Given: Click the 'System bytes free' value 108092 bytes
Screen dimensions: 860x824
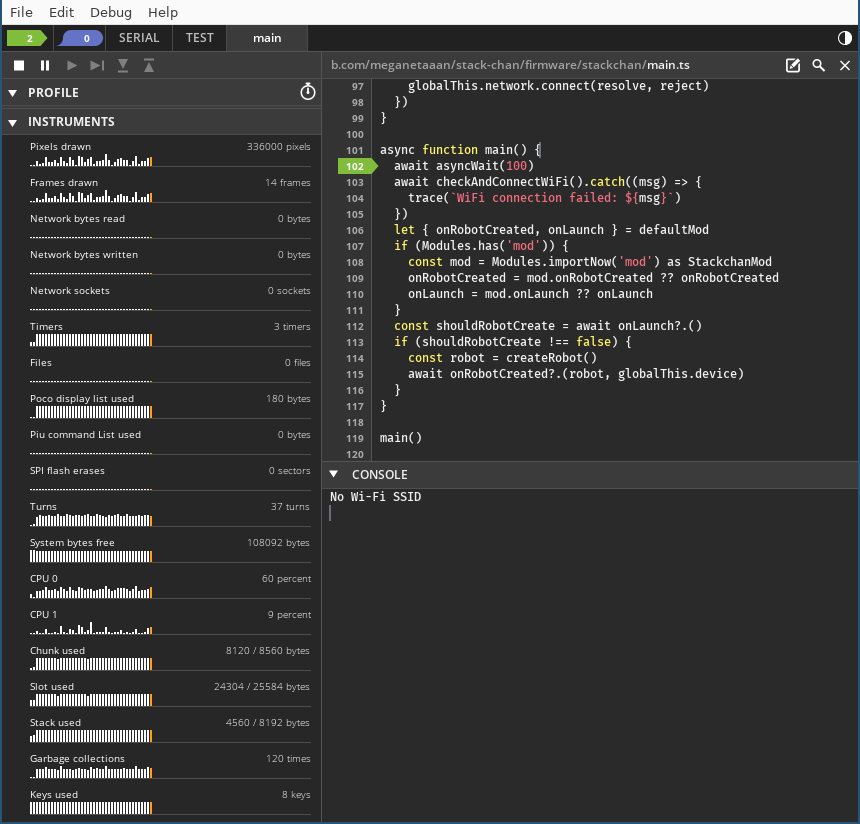Looking at the screenshot, I should click(x=278, y=543).
